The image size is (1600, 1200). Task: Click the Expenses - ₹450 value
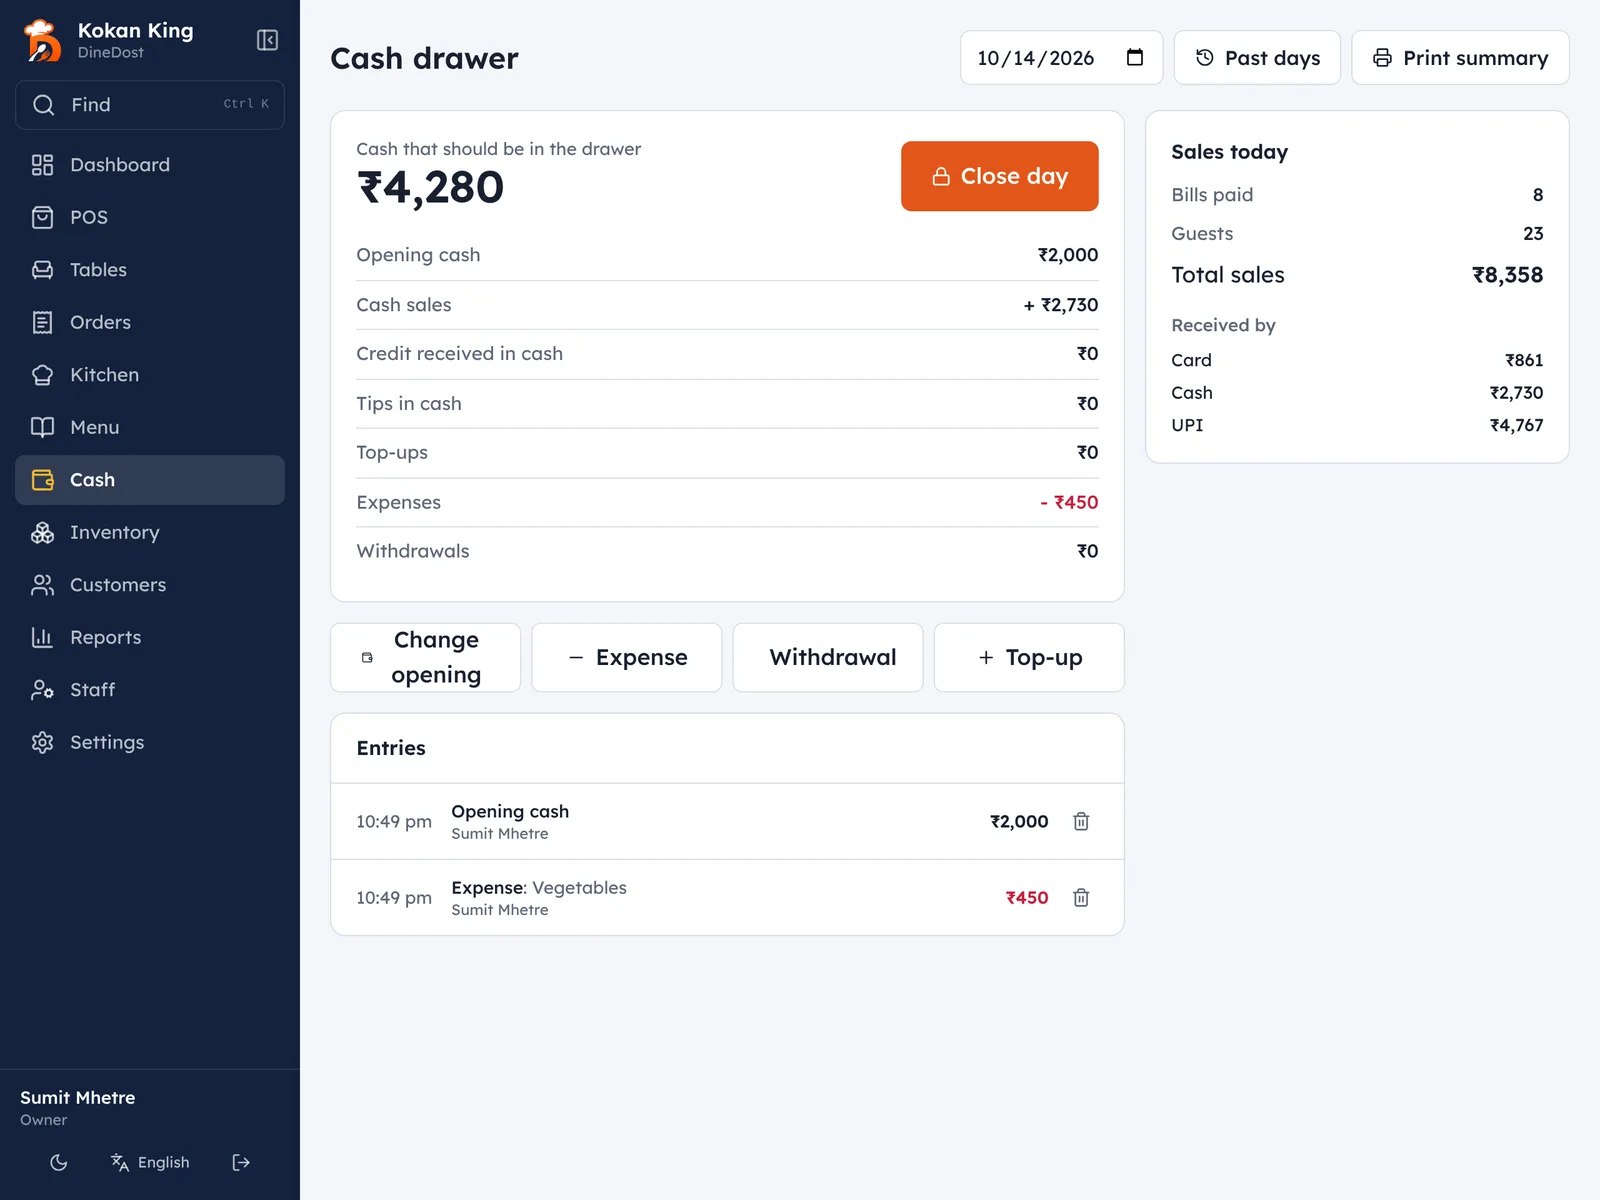1069,502
